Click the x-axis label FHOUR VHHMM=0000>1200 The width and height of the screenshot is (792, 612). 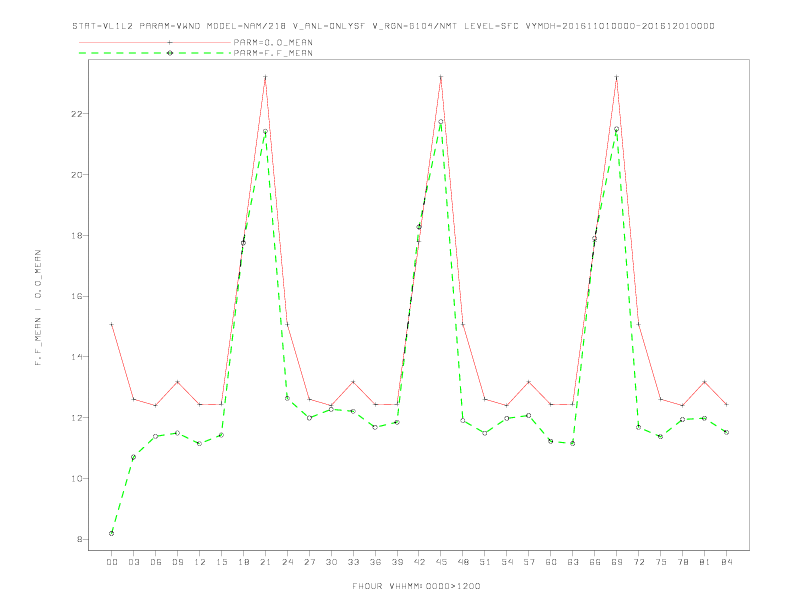tap(416, 586)
